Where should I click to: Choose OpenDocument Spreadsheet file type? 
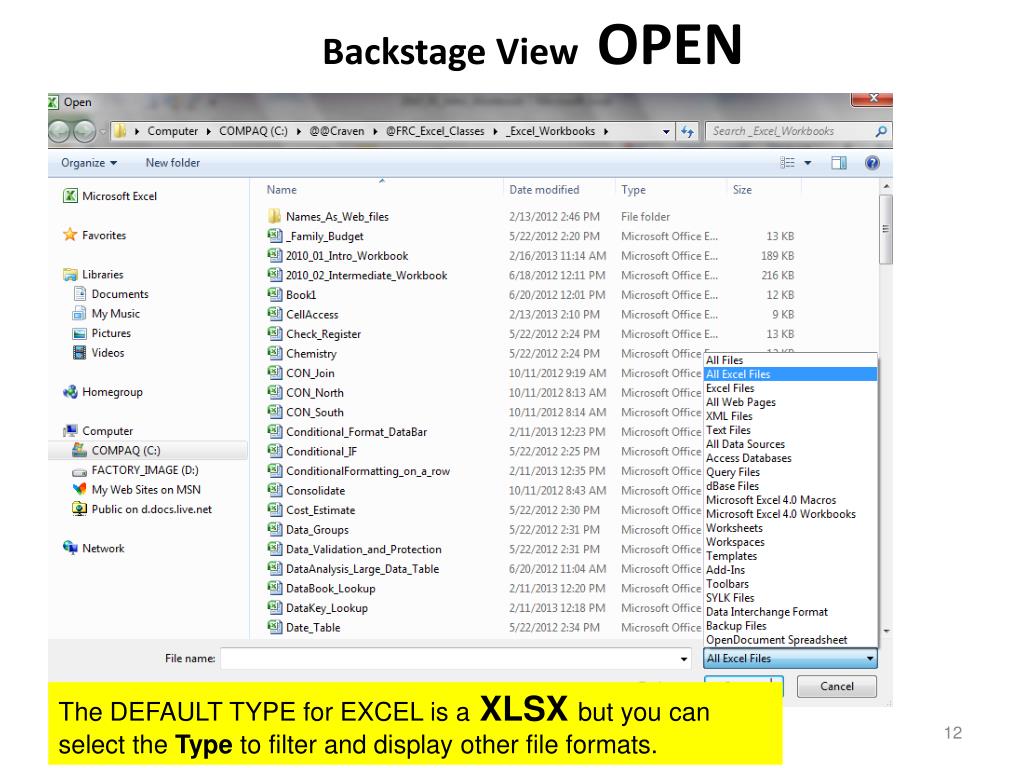tap(790, 640)
